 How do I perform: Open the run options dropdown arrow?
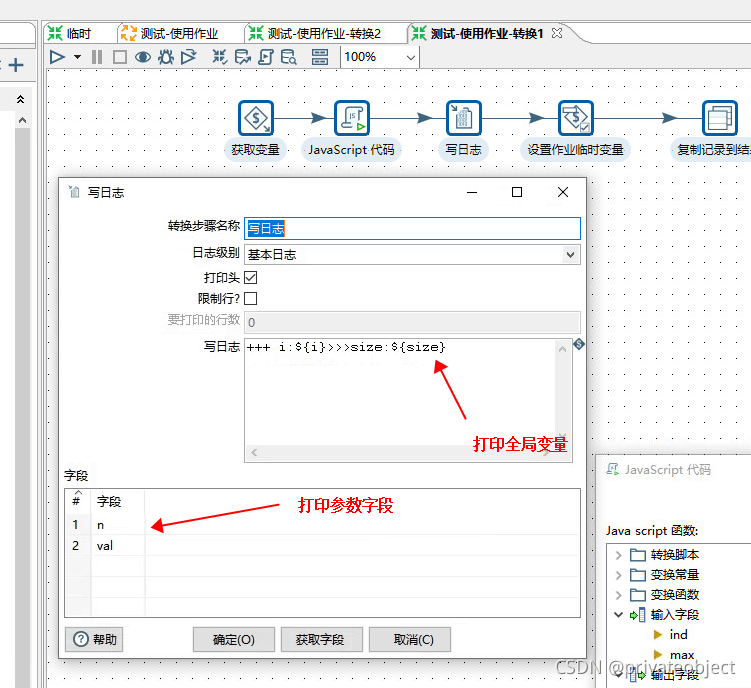click(x=77, y=57)
